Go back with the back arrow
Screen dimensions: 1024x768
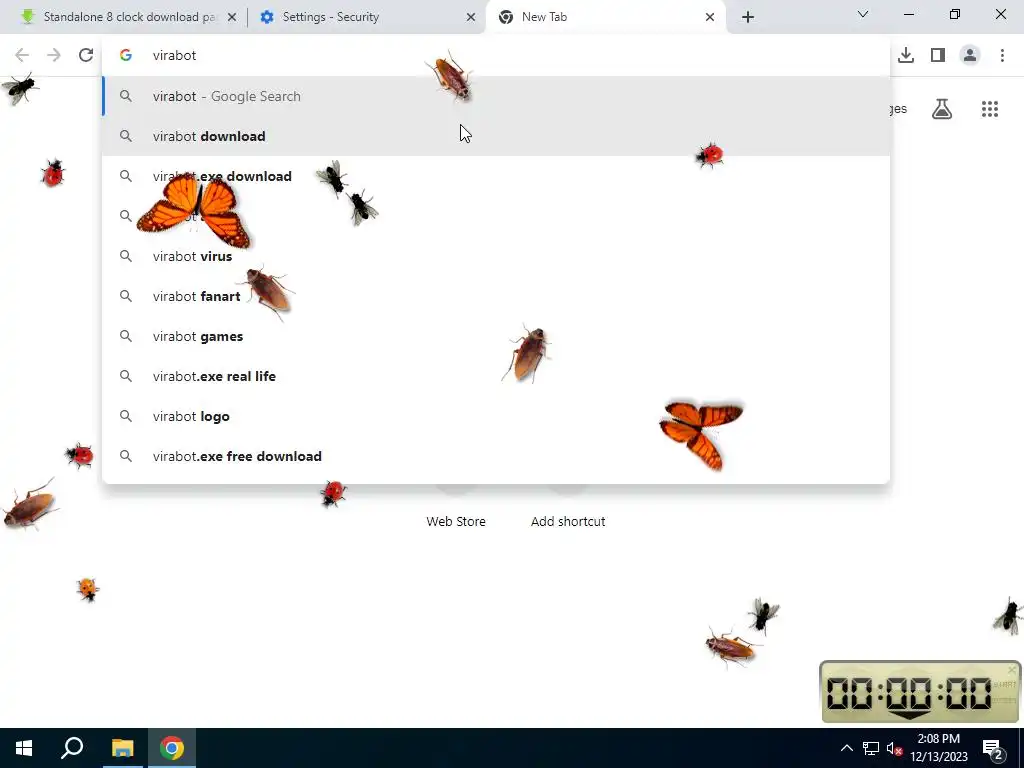click(22, 55)
